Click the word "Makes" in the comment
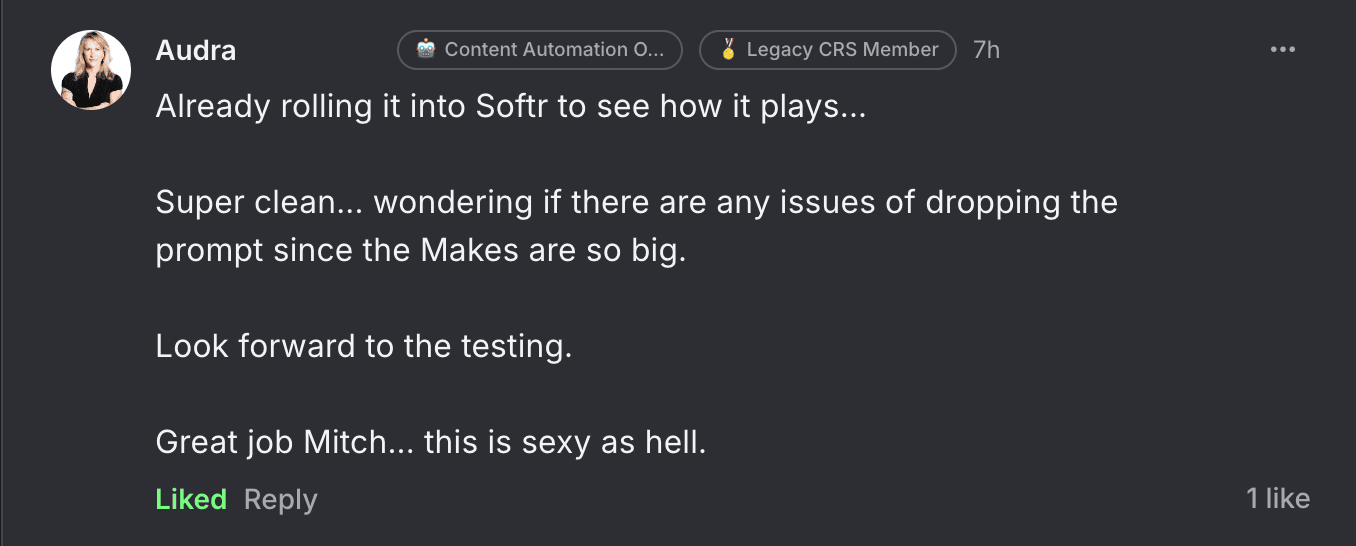The image size is (1356, 546). click(467, 250)
